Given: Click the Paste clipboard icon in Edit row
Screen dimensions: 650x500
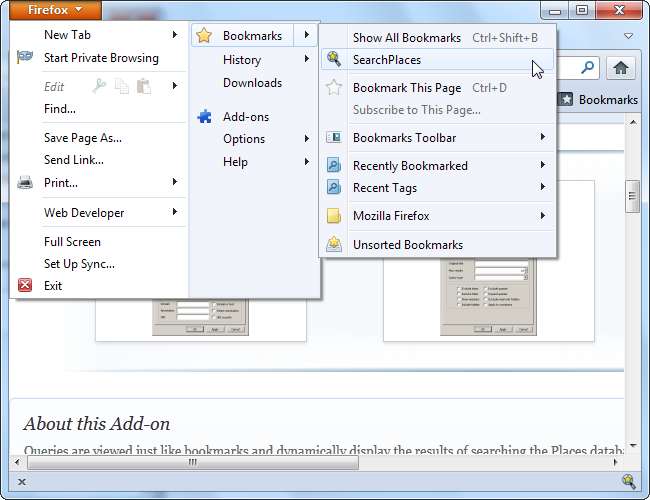Looking at the screenshot, I should (x=143, y=86).
